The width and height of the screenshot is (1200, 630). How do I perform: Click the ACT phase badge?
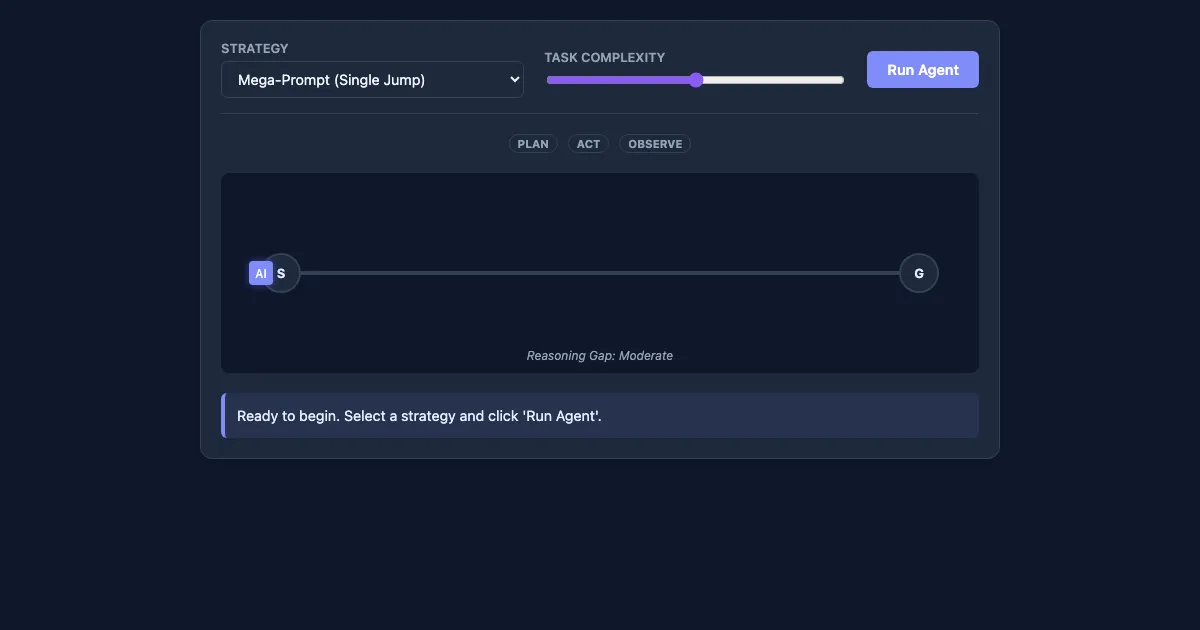pyautogui.click(x=589, y=144)
